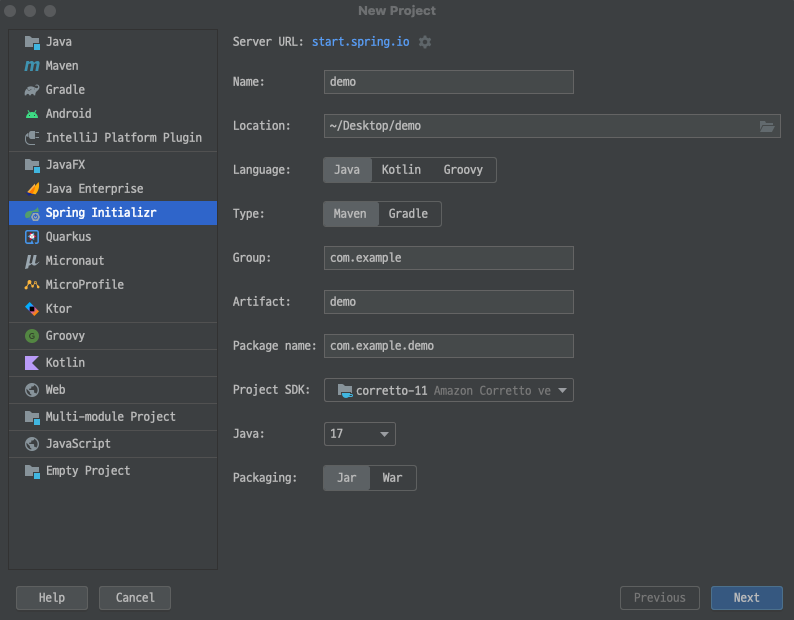The image size is (794, 620).
Task: Select the JavaScript globe icon
Action: click(x=32, y=444)
